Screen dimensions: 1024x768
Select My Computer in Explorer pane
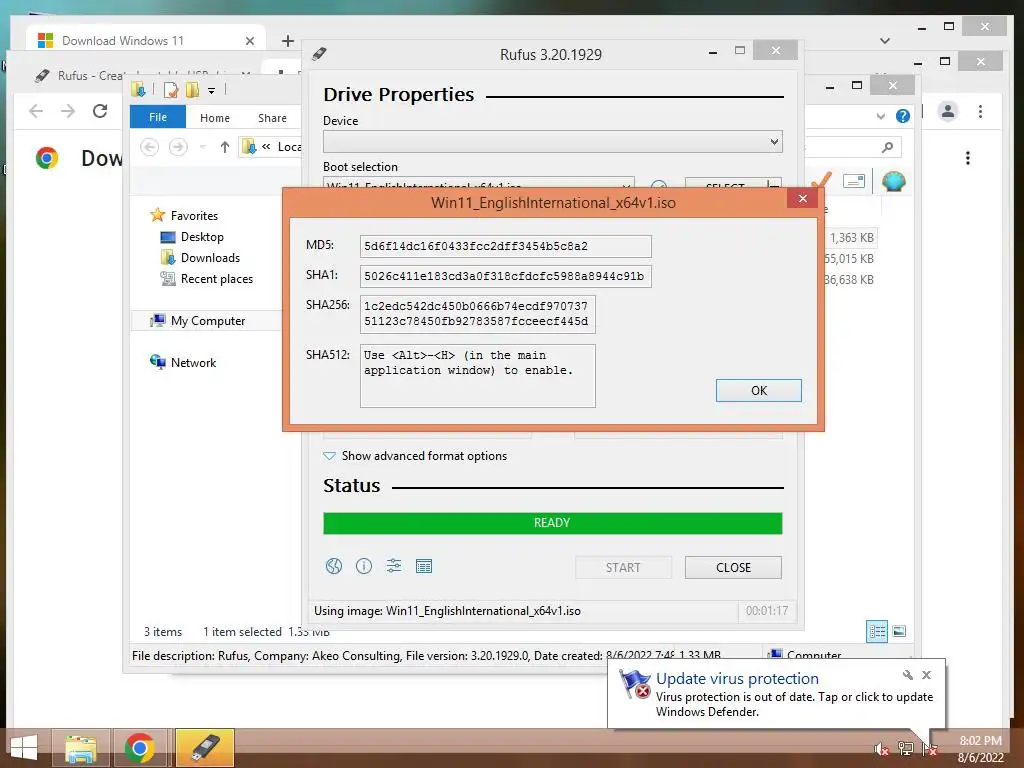(x=198, y=321)
